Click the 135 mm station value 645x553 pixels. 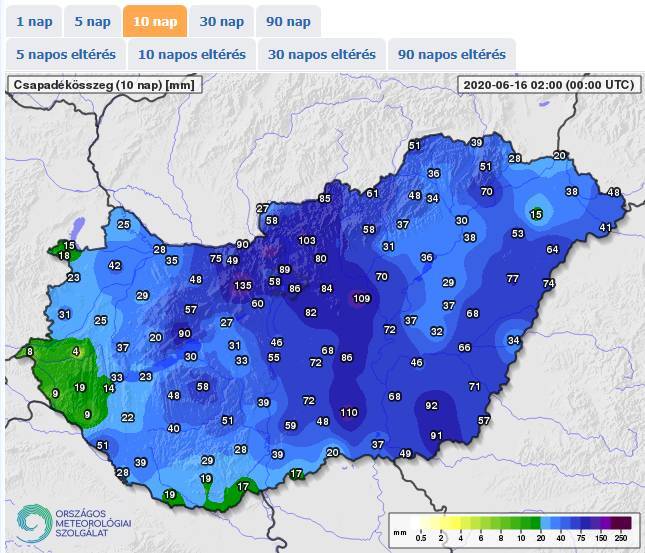243,286
